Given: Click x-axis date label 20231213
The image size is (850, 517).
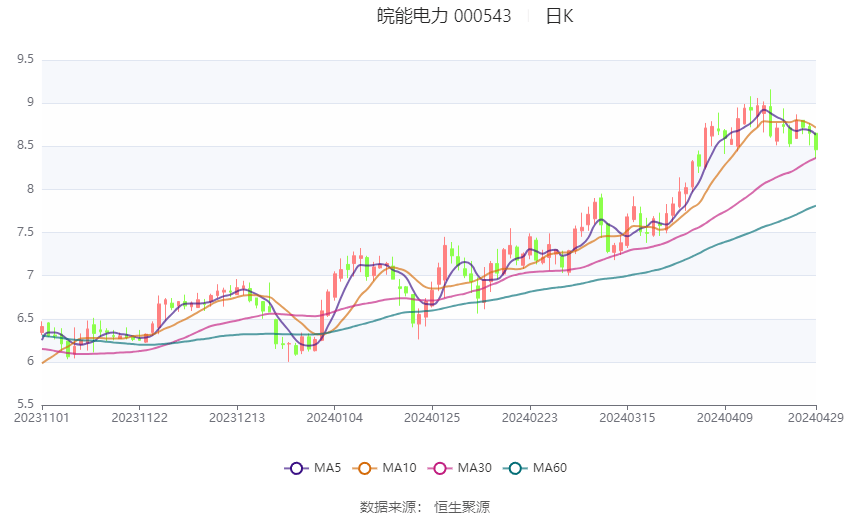Looking at the screenshot, I should tap(237, 418).
